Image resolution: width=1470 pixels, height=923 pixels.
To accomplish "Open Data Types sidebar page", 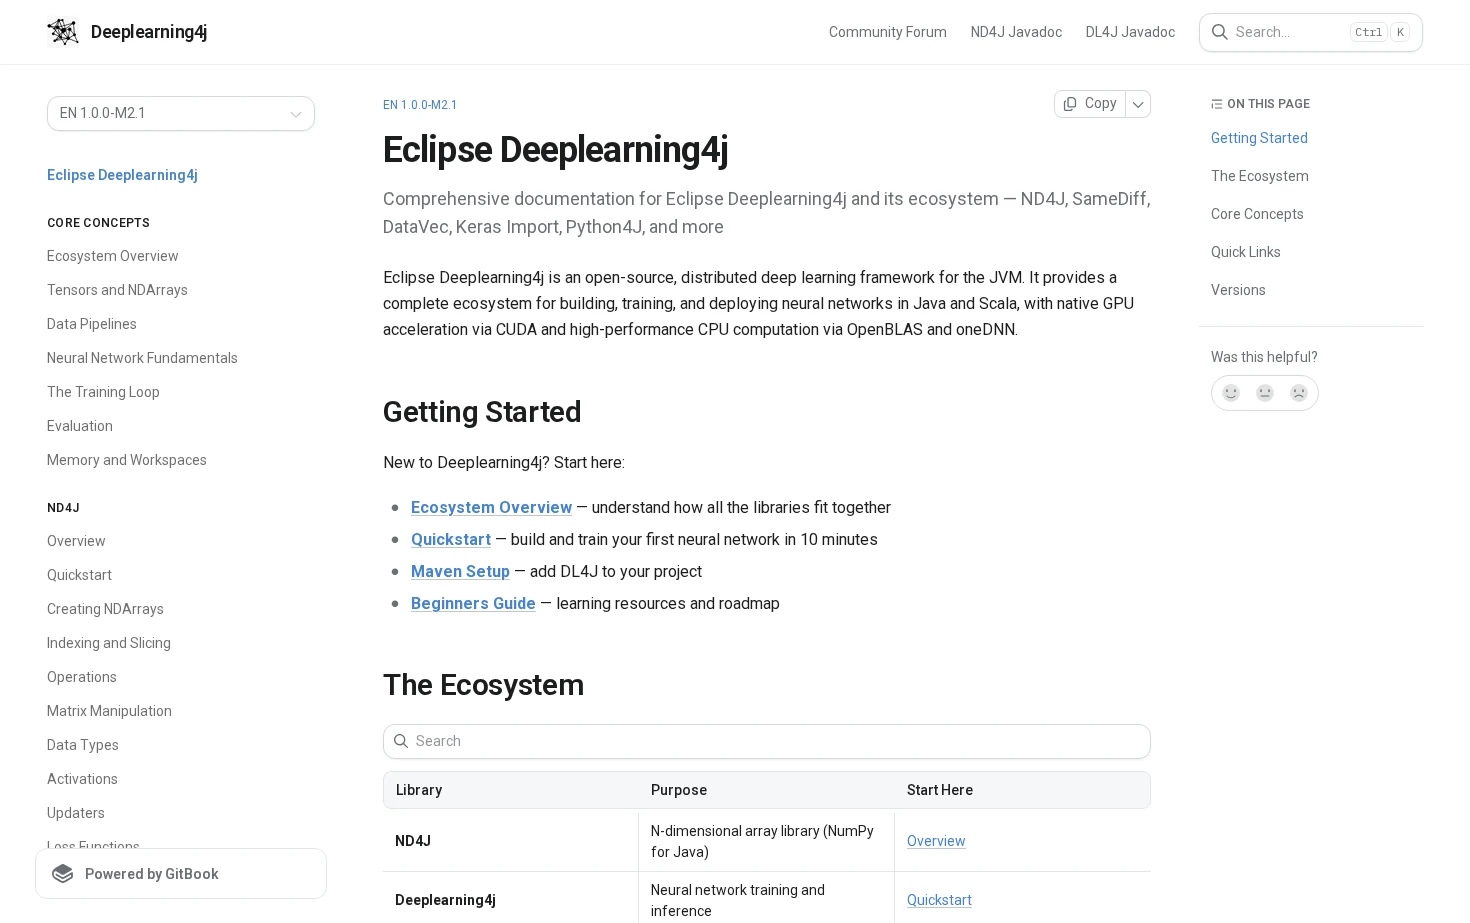I will tap(82, 745).
